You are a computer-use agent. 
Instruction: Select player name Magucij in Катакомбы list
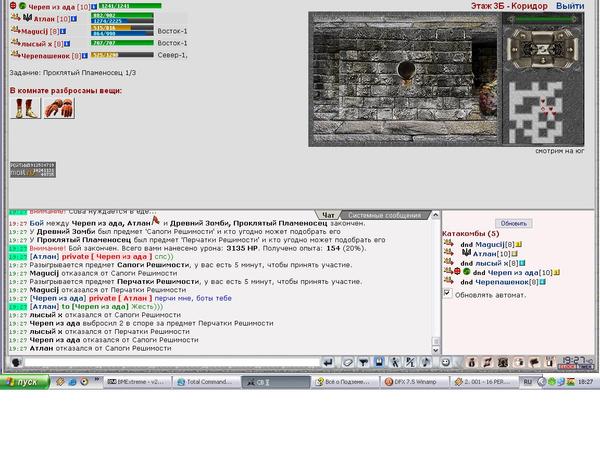click(x=490, y=244)
